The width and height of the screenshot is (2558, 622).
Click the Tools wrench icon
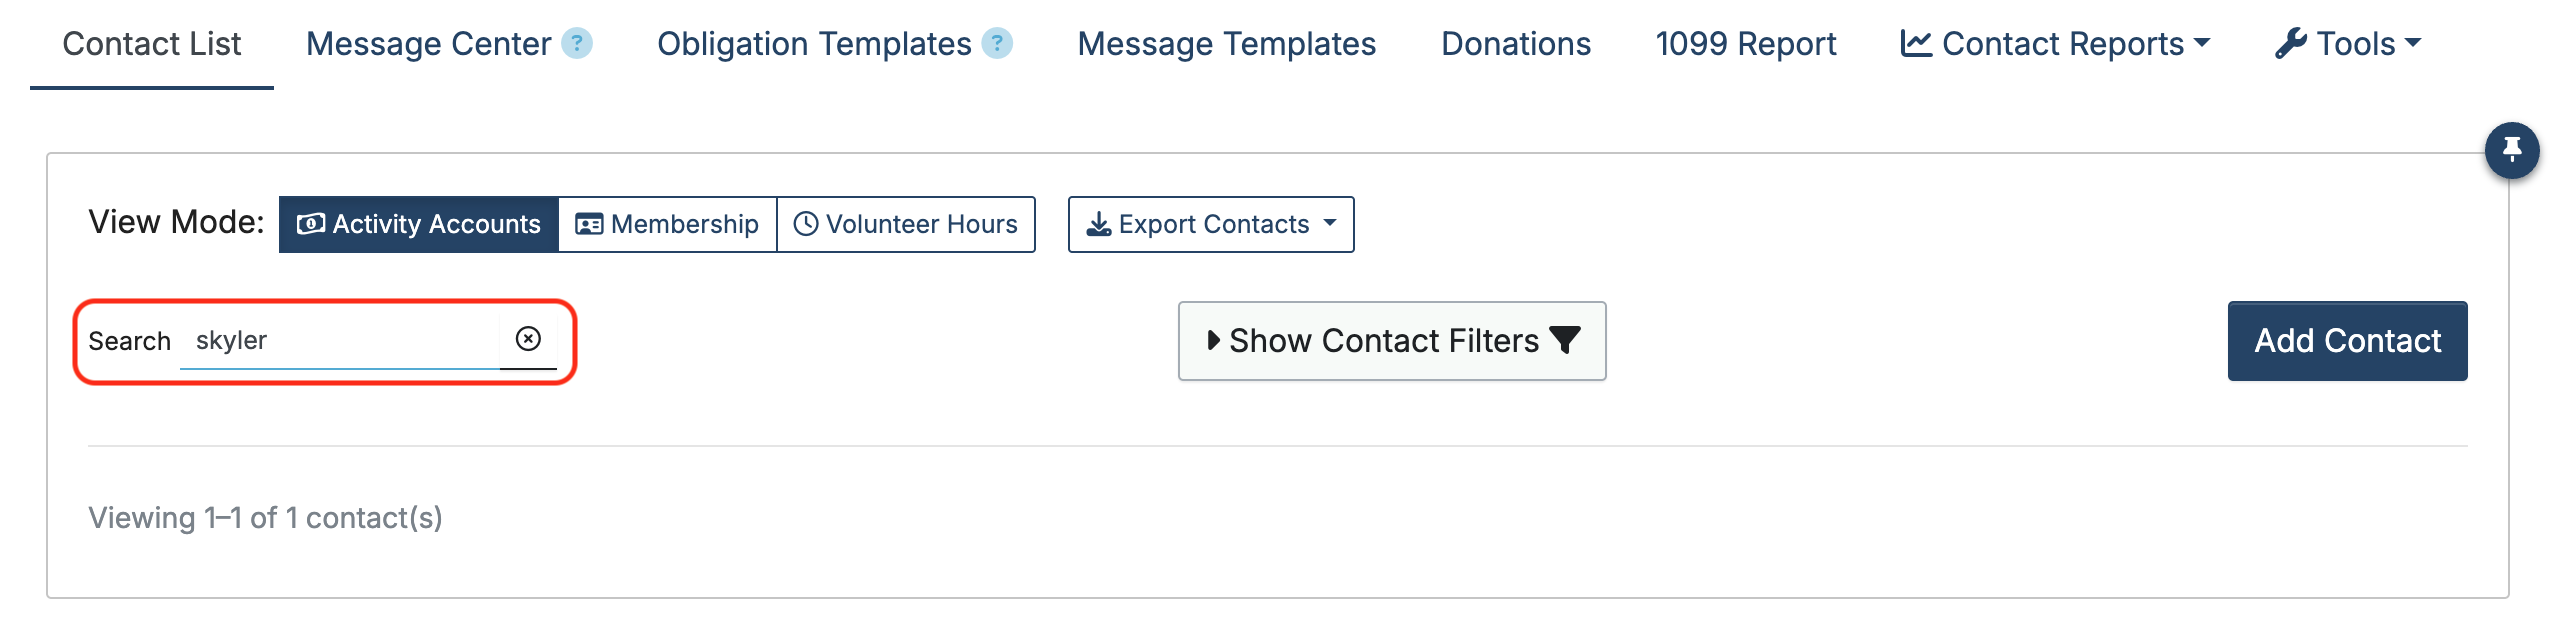(2290, 43)
